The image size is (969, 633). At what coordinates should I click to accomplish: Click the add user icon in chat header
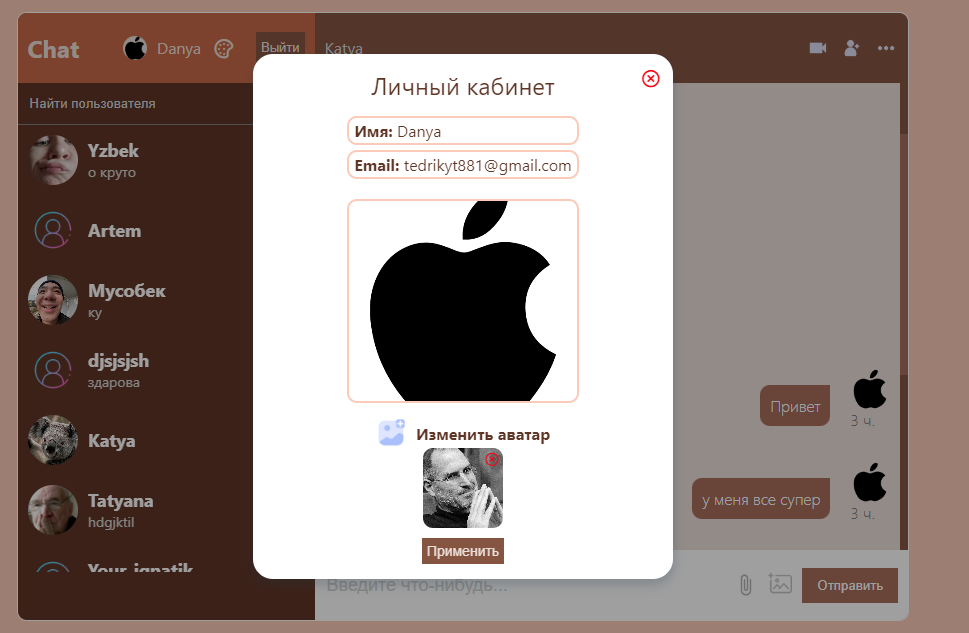click(851, 47)
